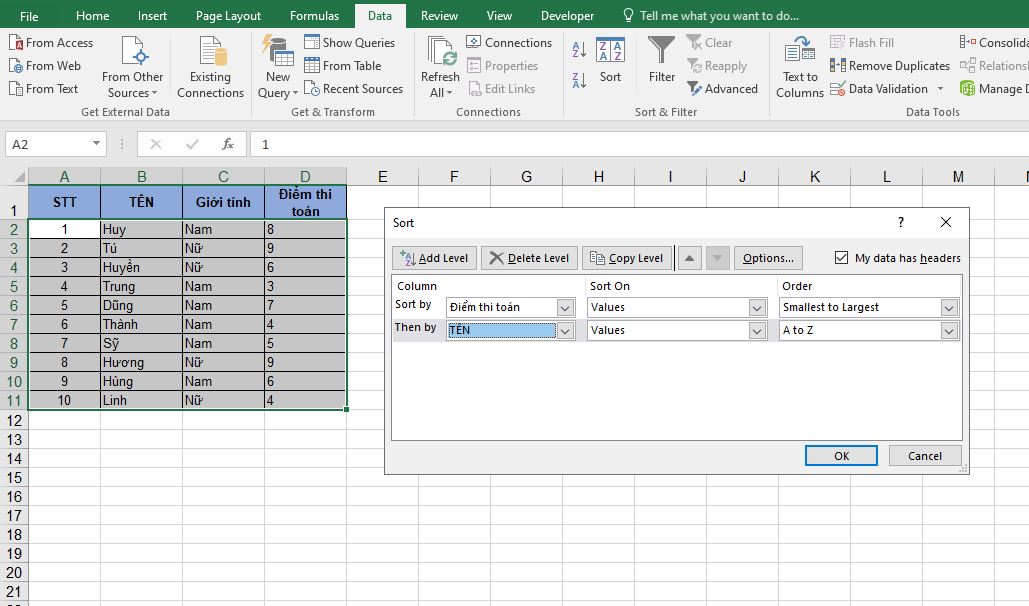Viewport: 1029px width, 606px height.
Task: Uncheck My data has headers
Action: point(841,258)
